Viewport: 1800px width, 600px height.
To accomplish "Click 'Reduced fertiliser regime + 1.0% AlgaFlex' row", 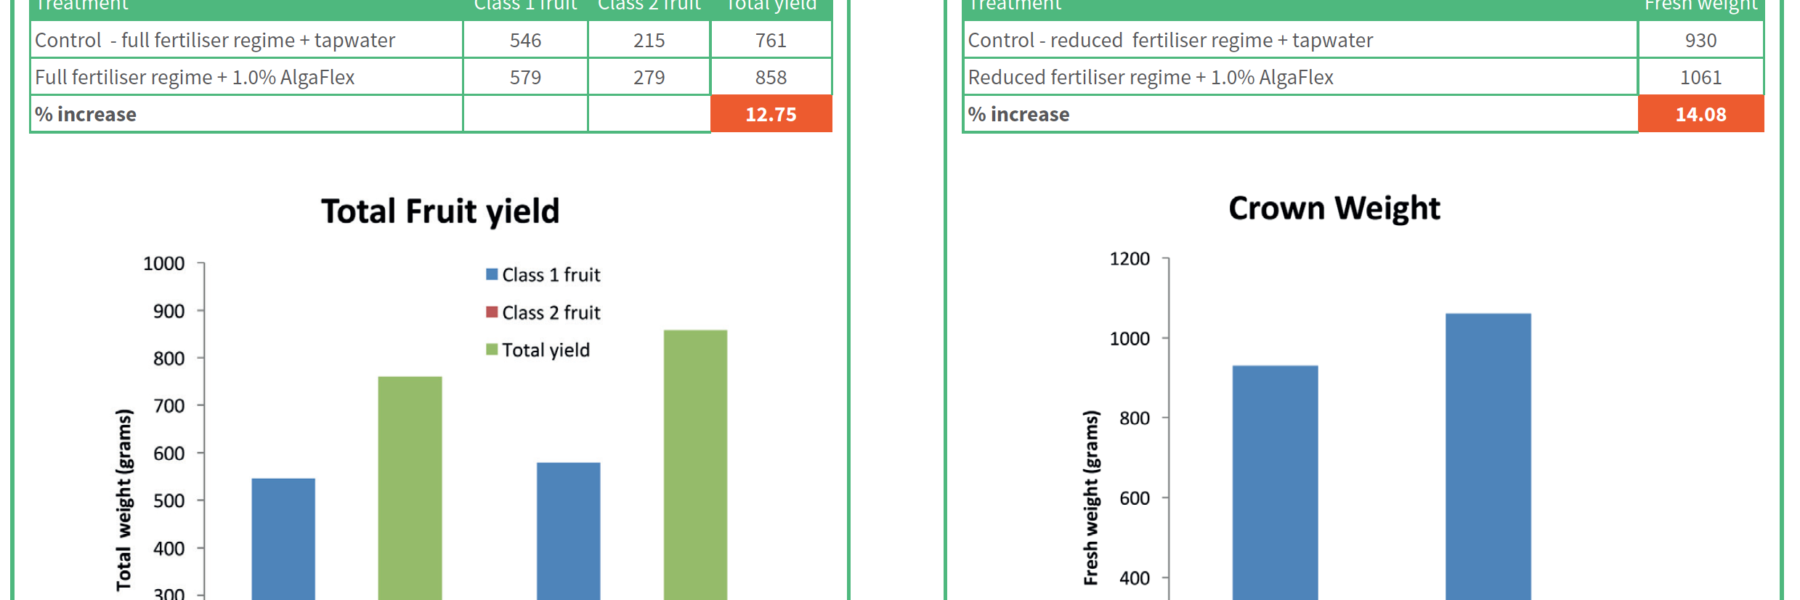I will tap(1363, 77).
